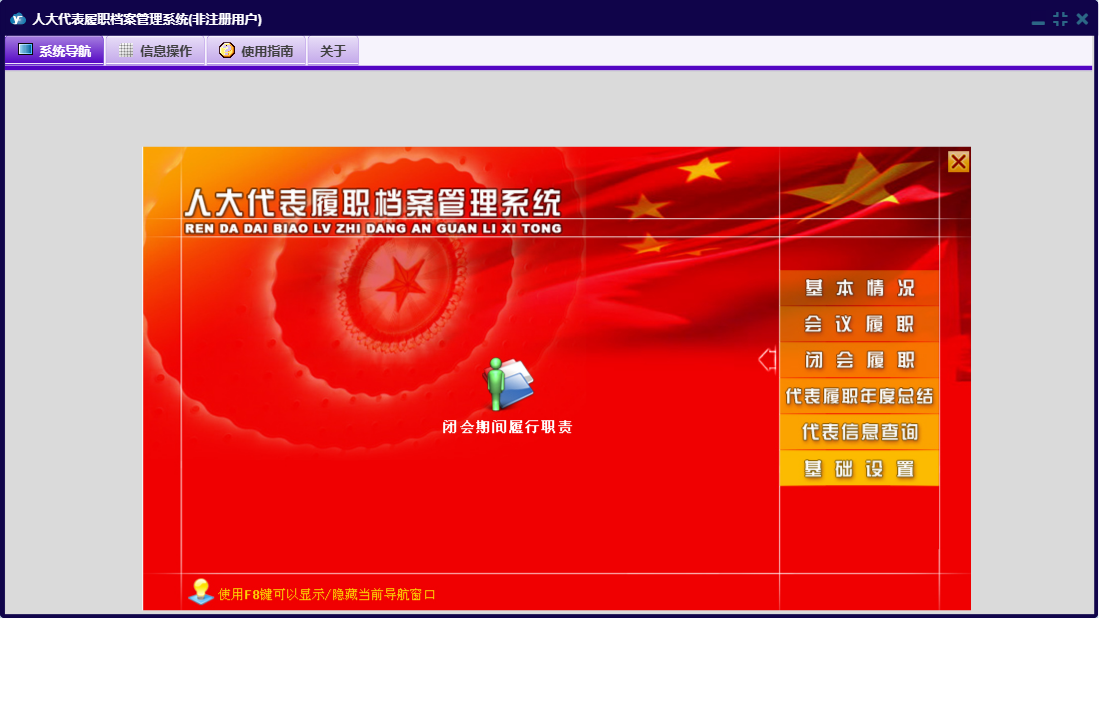Switch to the 系统导航 tab
The image size is (1099, 723).
click(x=55, y=50)
